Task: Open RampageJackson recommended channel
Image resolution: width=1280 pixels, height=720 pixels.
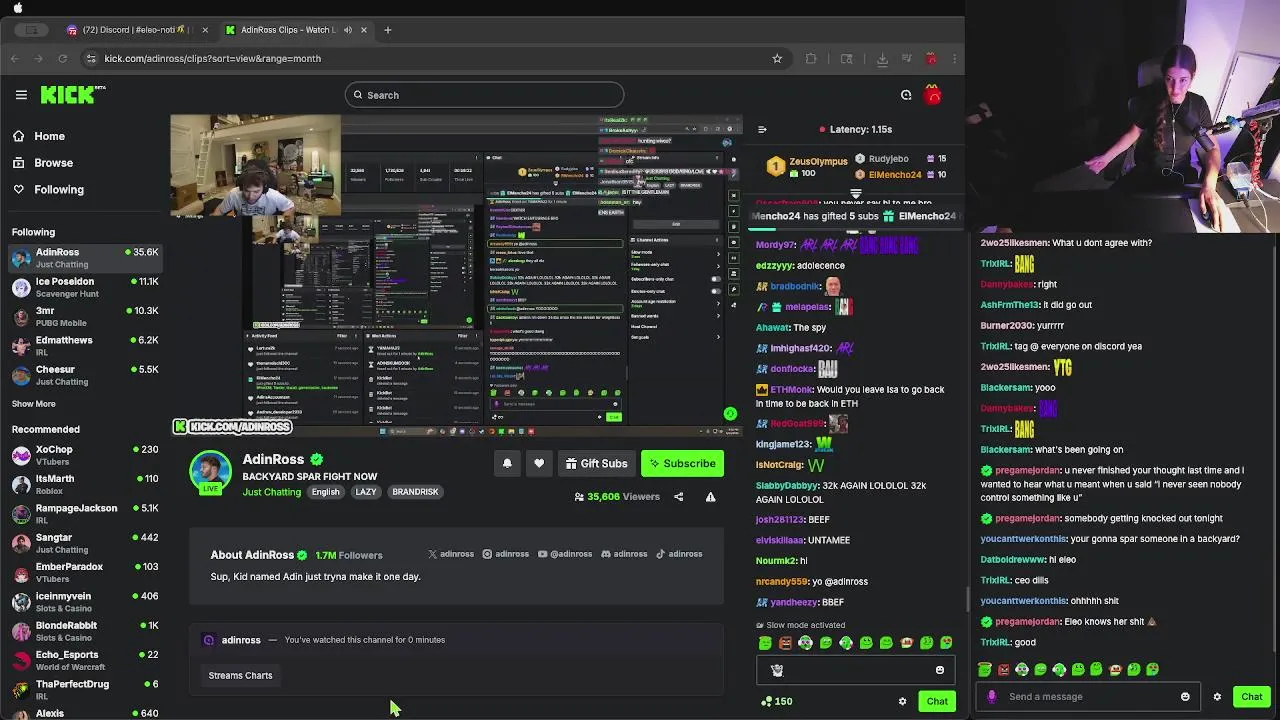Action: (x=85, y=513)
